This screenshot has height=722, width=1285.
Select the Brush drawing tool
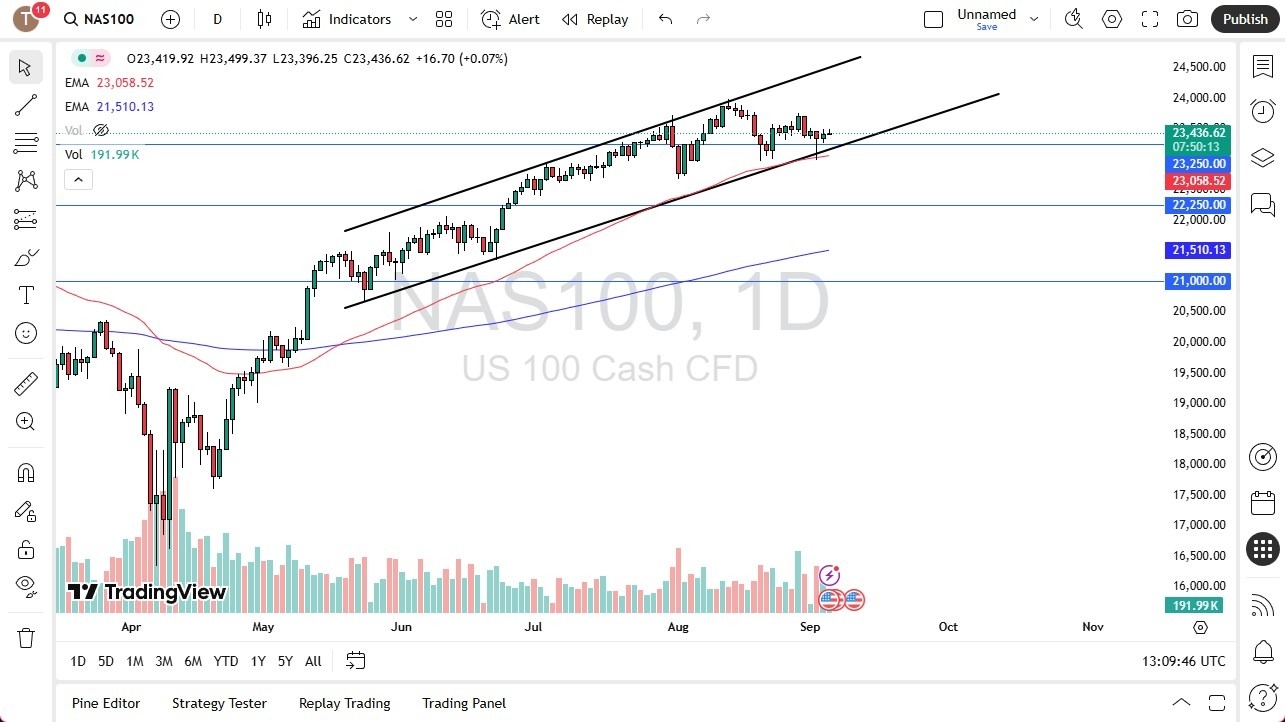click(x=25, y=257)
